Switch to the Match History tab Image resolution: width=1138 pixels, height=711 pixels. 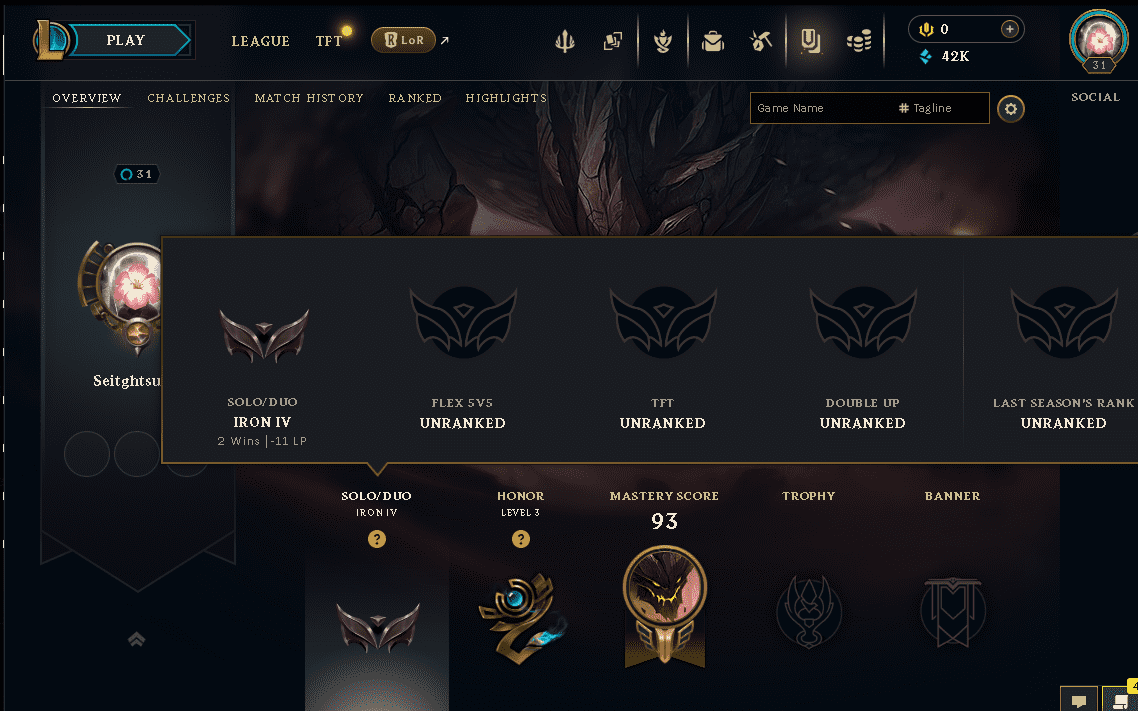coord(308,98)
